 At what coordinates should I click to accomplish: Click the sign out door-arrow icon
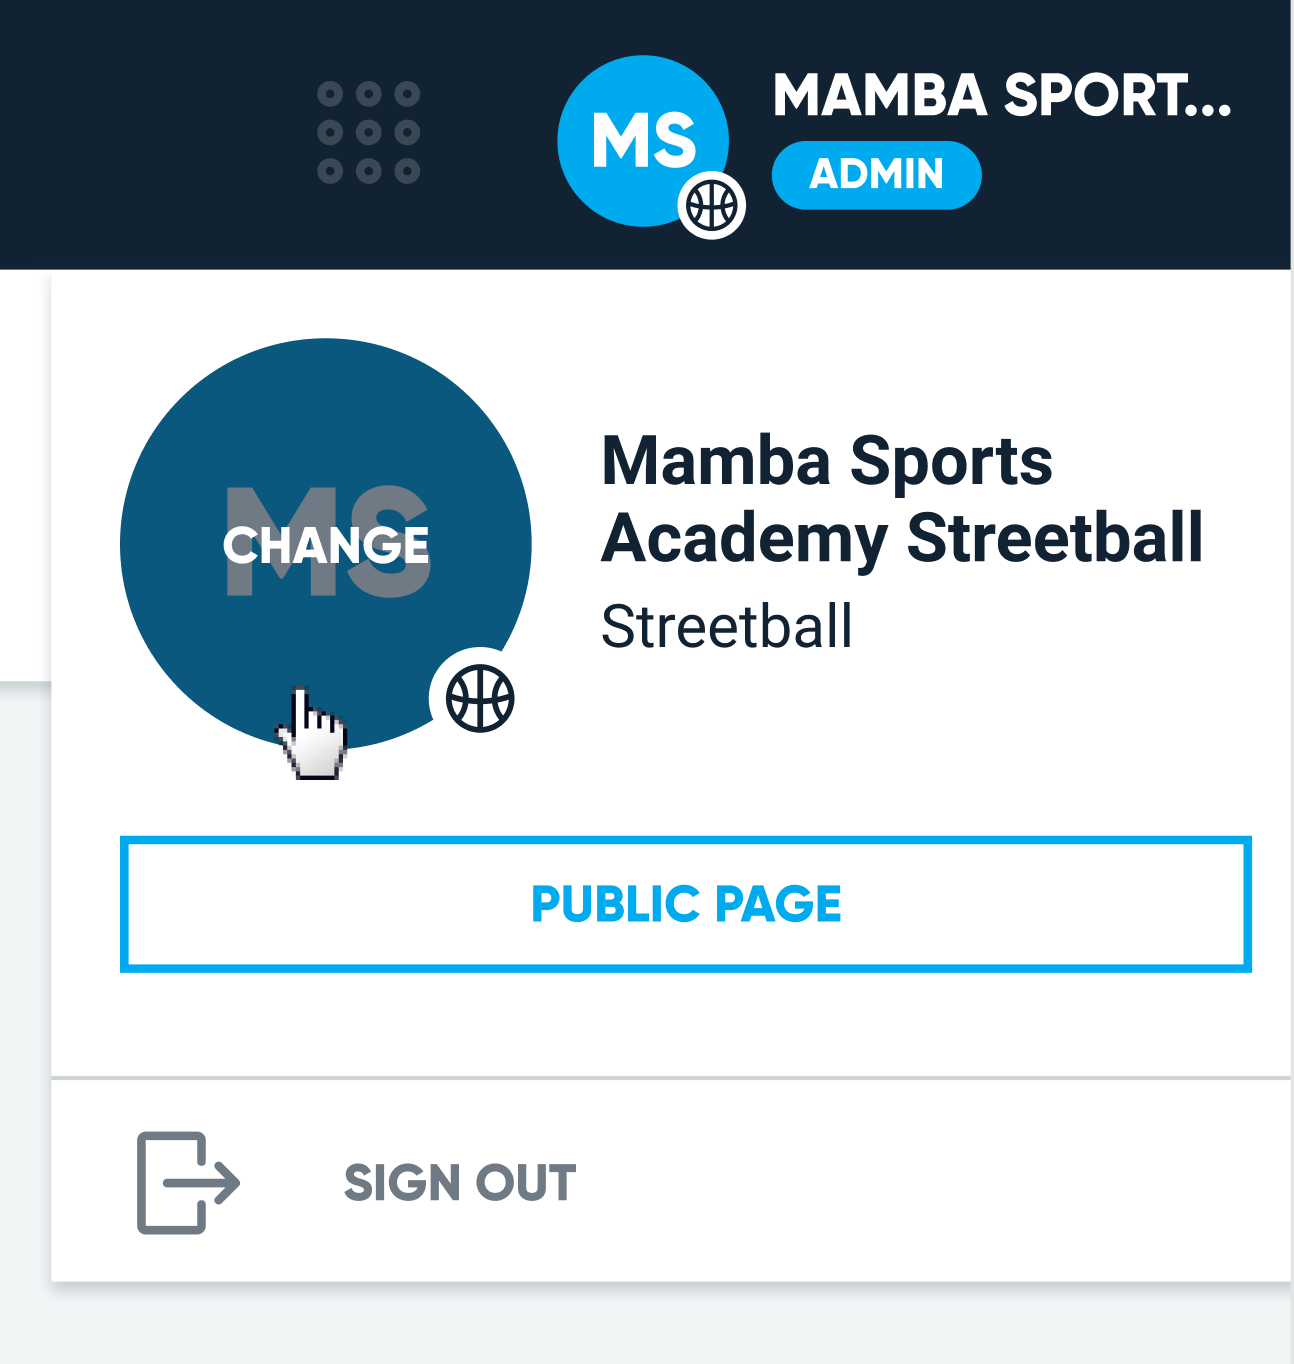click(187, 1182)
